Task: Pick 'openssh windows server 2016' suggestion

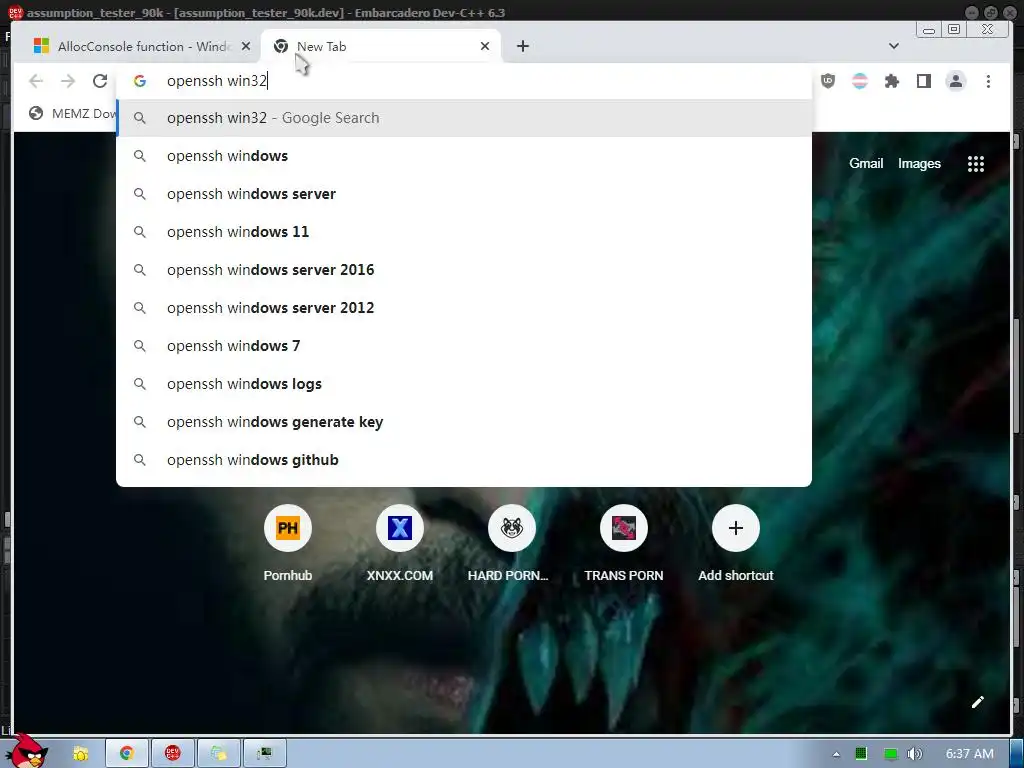Action: [464, 270]
